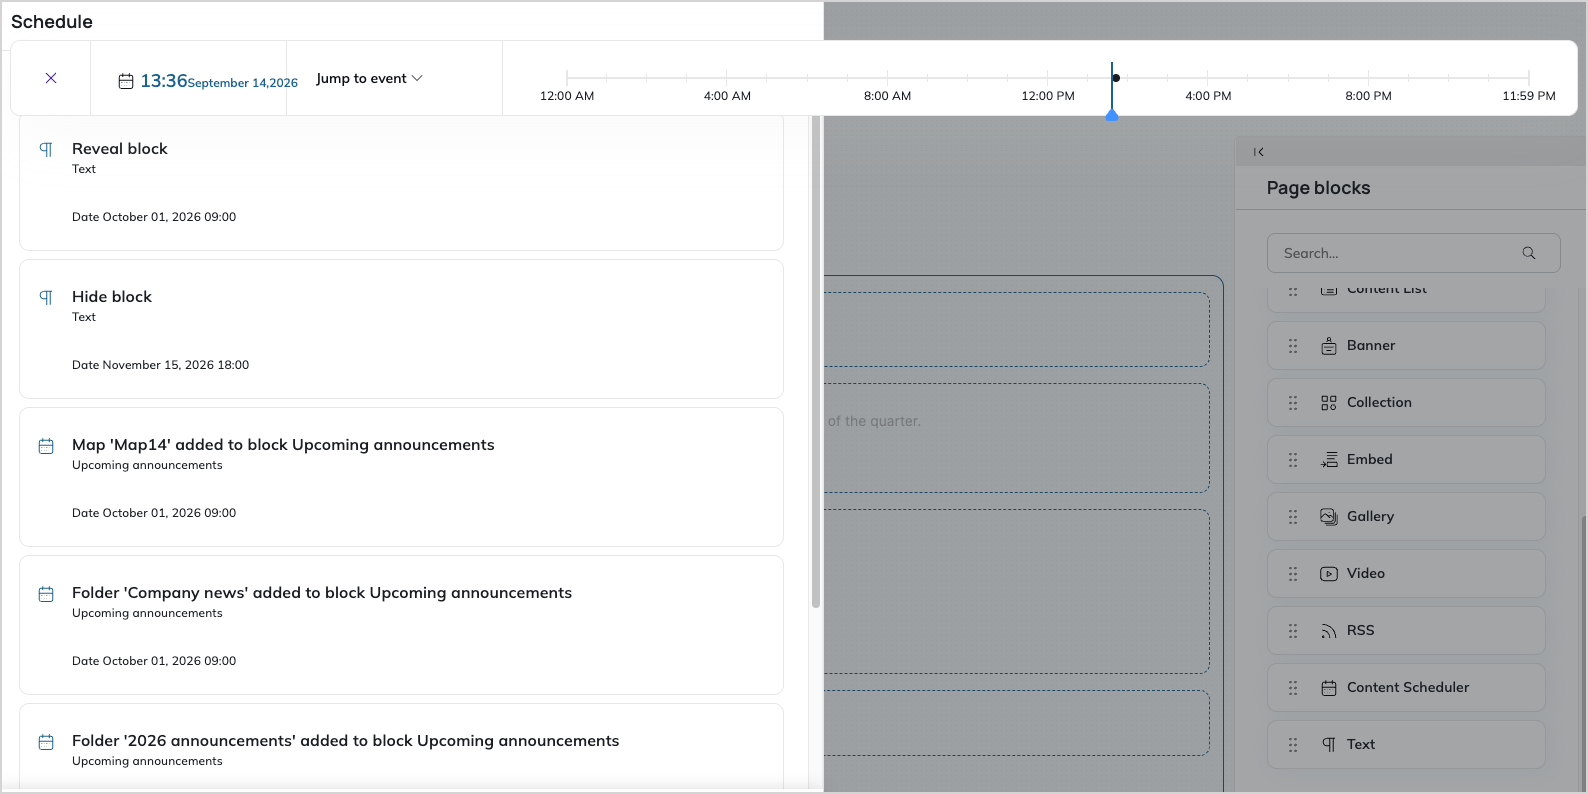Open the Hide block event card
1588x794 pixels.
coord(401,329)
